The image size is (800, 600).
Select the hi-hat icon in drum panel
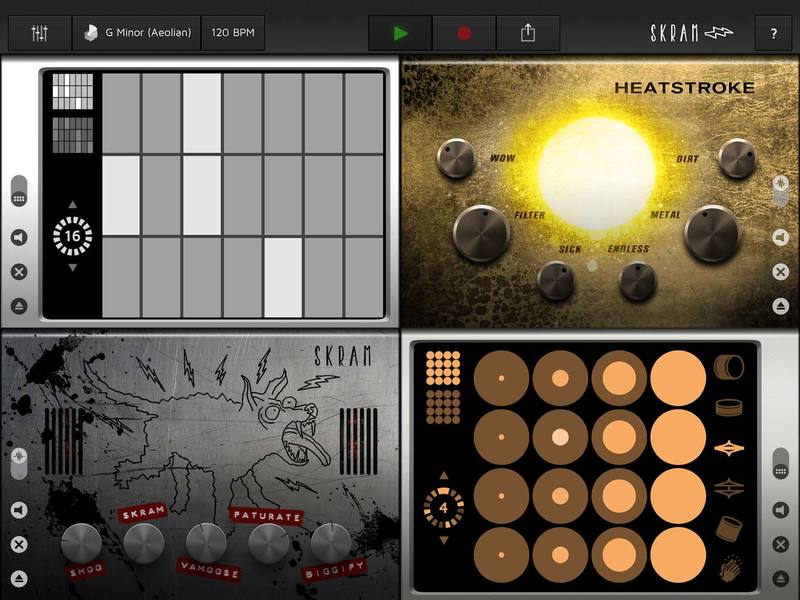pyautogui.click(x=729, y=489)
